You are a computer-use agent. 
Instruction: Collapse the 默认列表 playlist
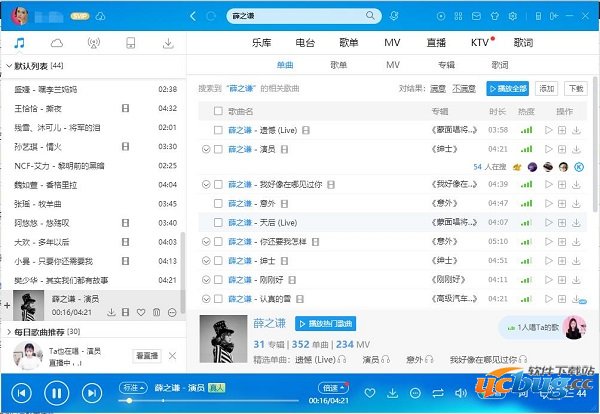tap(9, 66)
